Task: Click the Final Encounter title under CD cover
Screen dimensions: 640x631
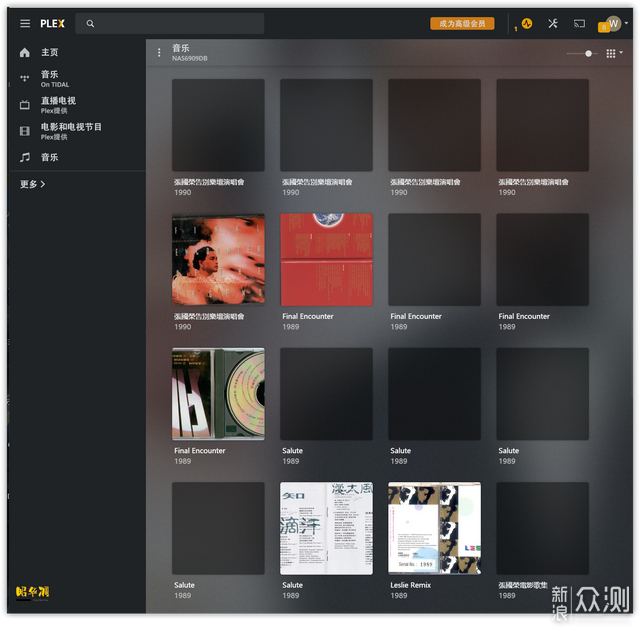Action: point(200,451)
